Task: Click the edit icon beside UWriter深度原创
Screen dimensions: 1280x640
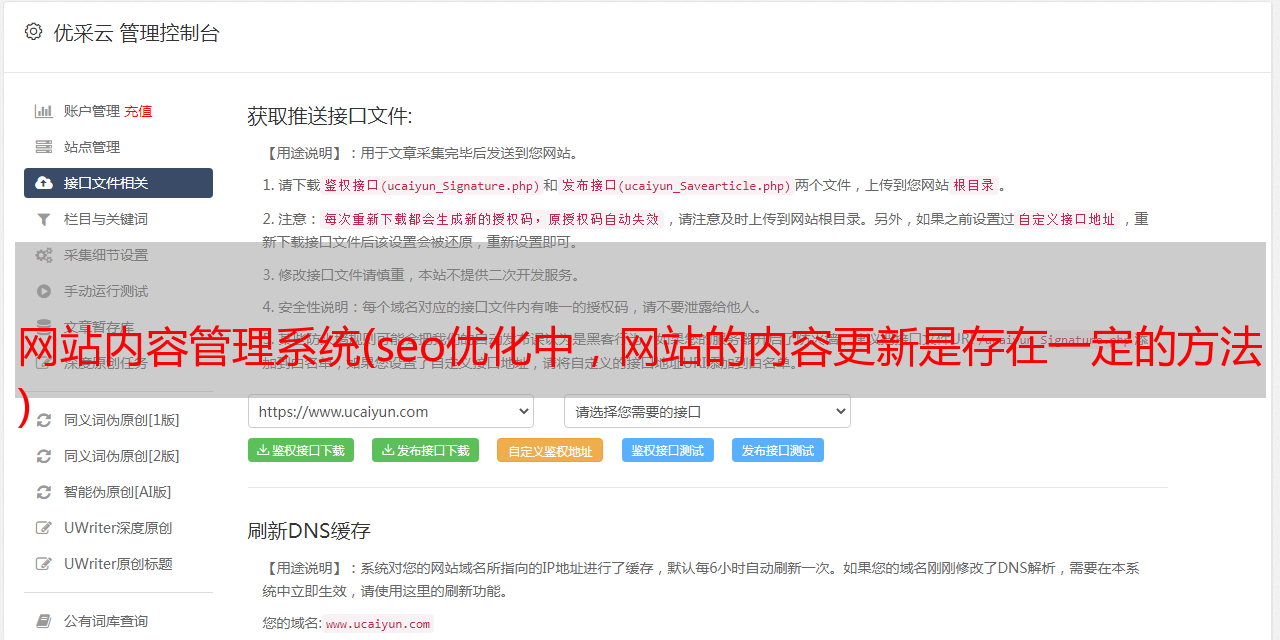Action: 44,528
